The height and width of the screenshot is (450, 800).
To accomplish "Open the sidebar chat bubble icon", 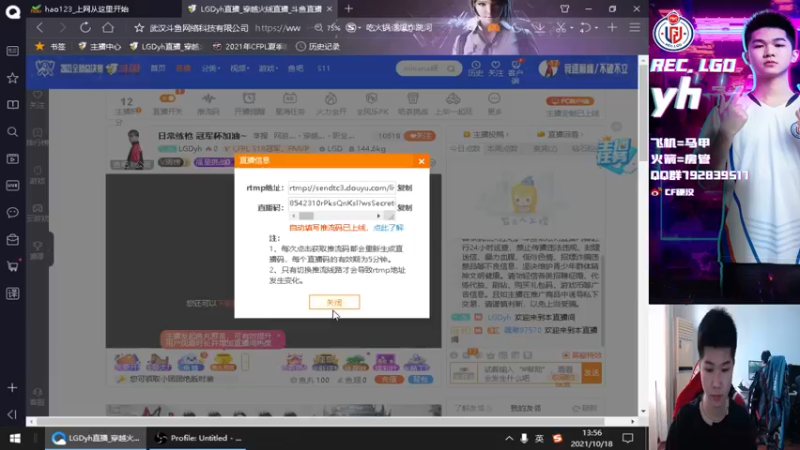I will click(x=13, y=212).
